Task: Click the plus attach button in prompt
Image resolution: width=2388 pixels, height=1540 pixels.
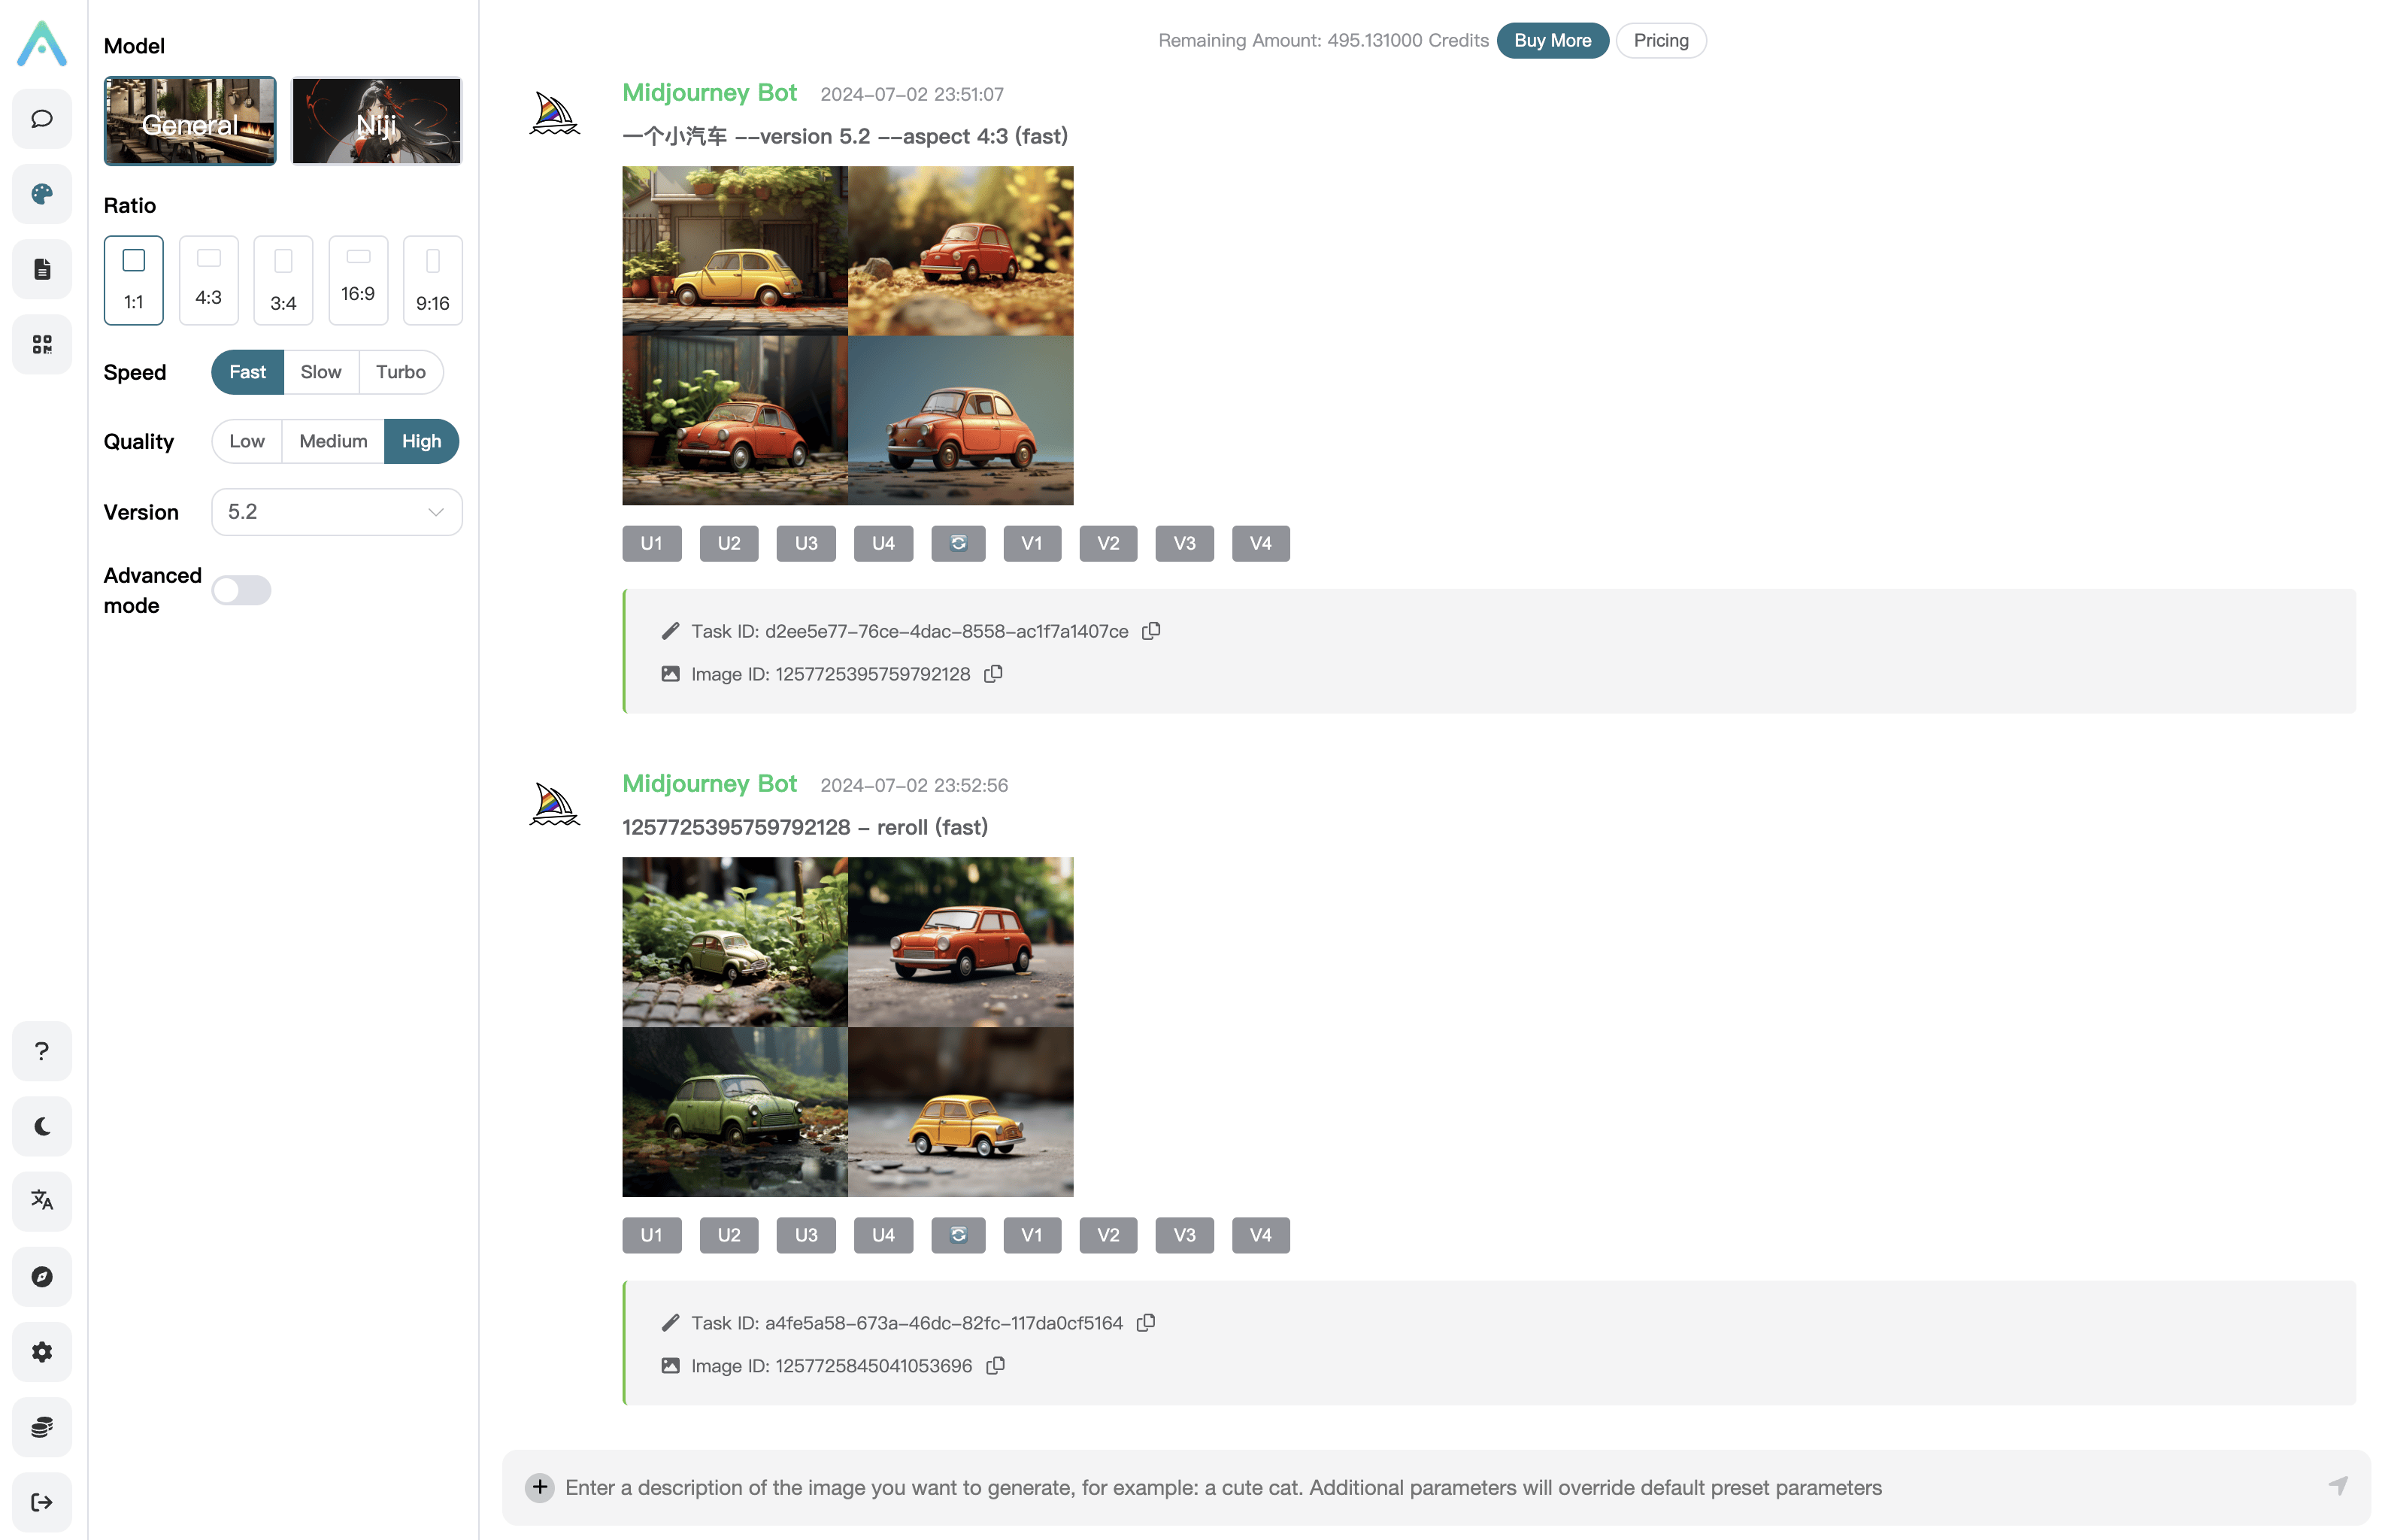Action: pyautogui.click(x=540, y=1487)
